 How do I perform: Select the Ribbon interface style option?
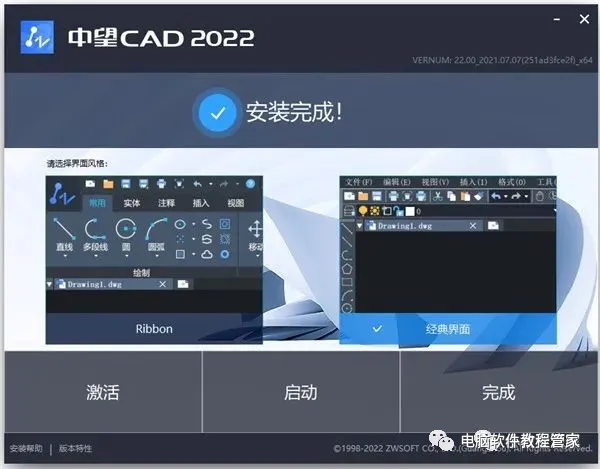click(154, 260)
